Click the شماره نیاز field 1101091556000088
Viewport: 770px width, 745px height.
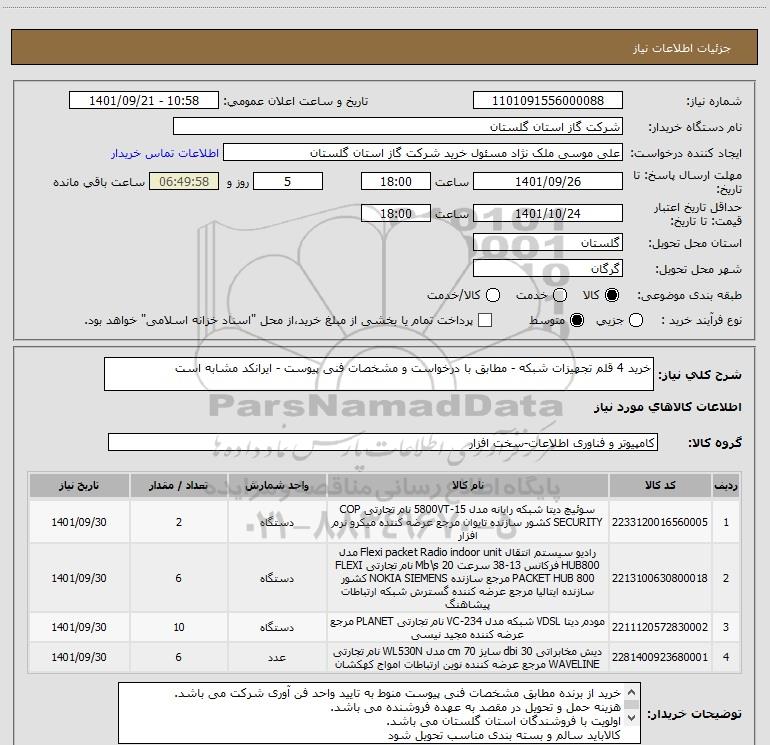coord(548,101)
